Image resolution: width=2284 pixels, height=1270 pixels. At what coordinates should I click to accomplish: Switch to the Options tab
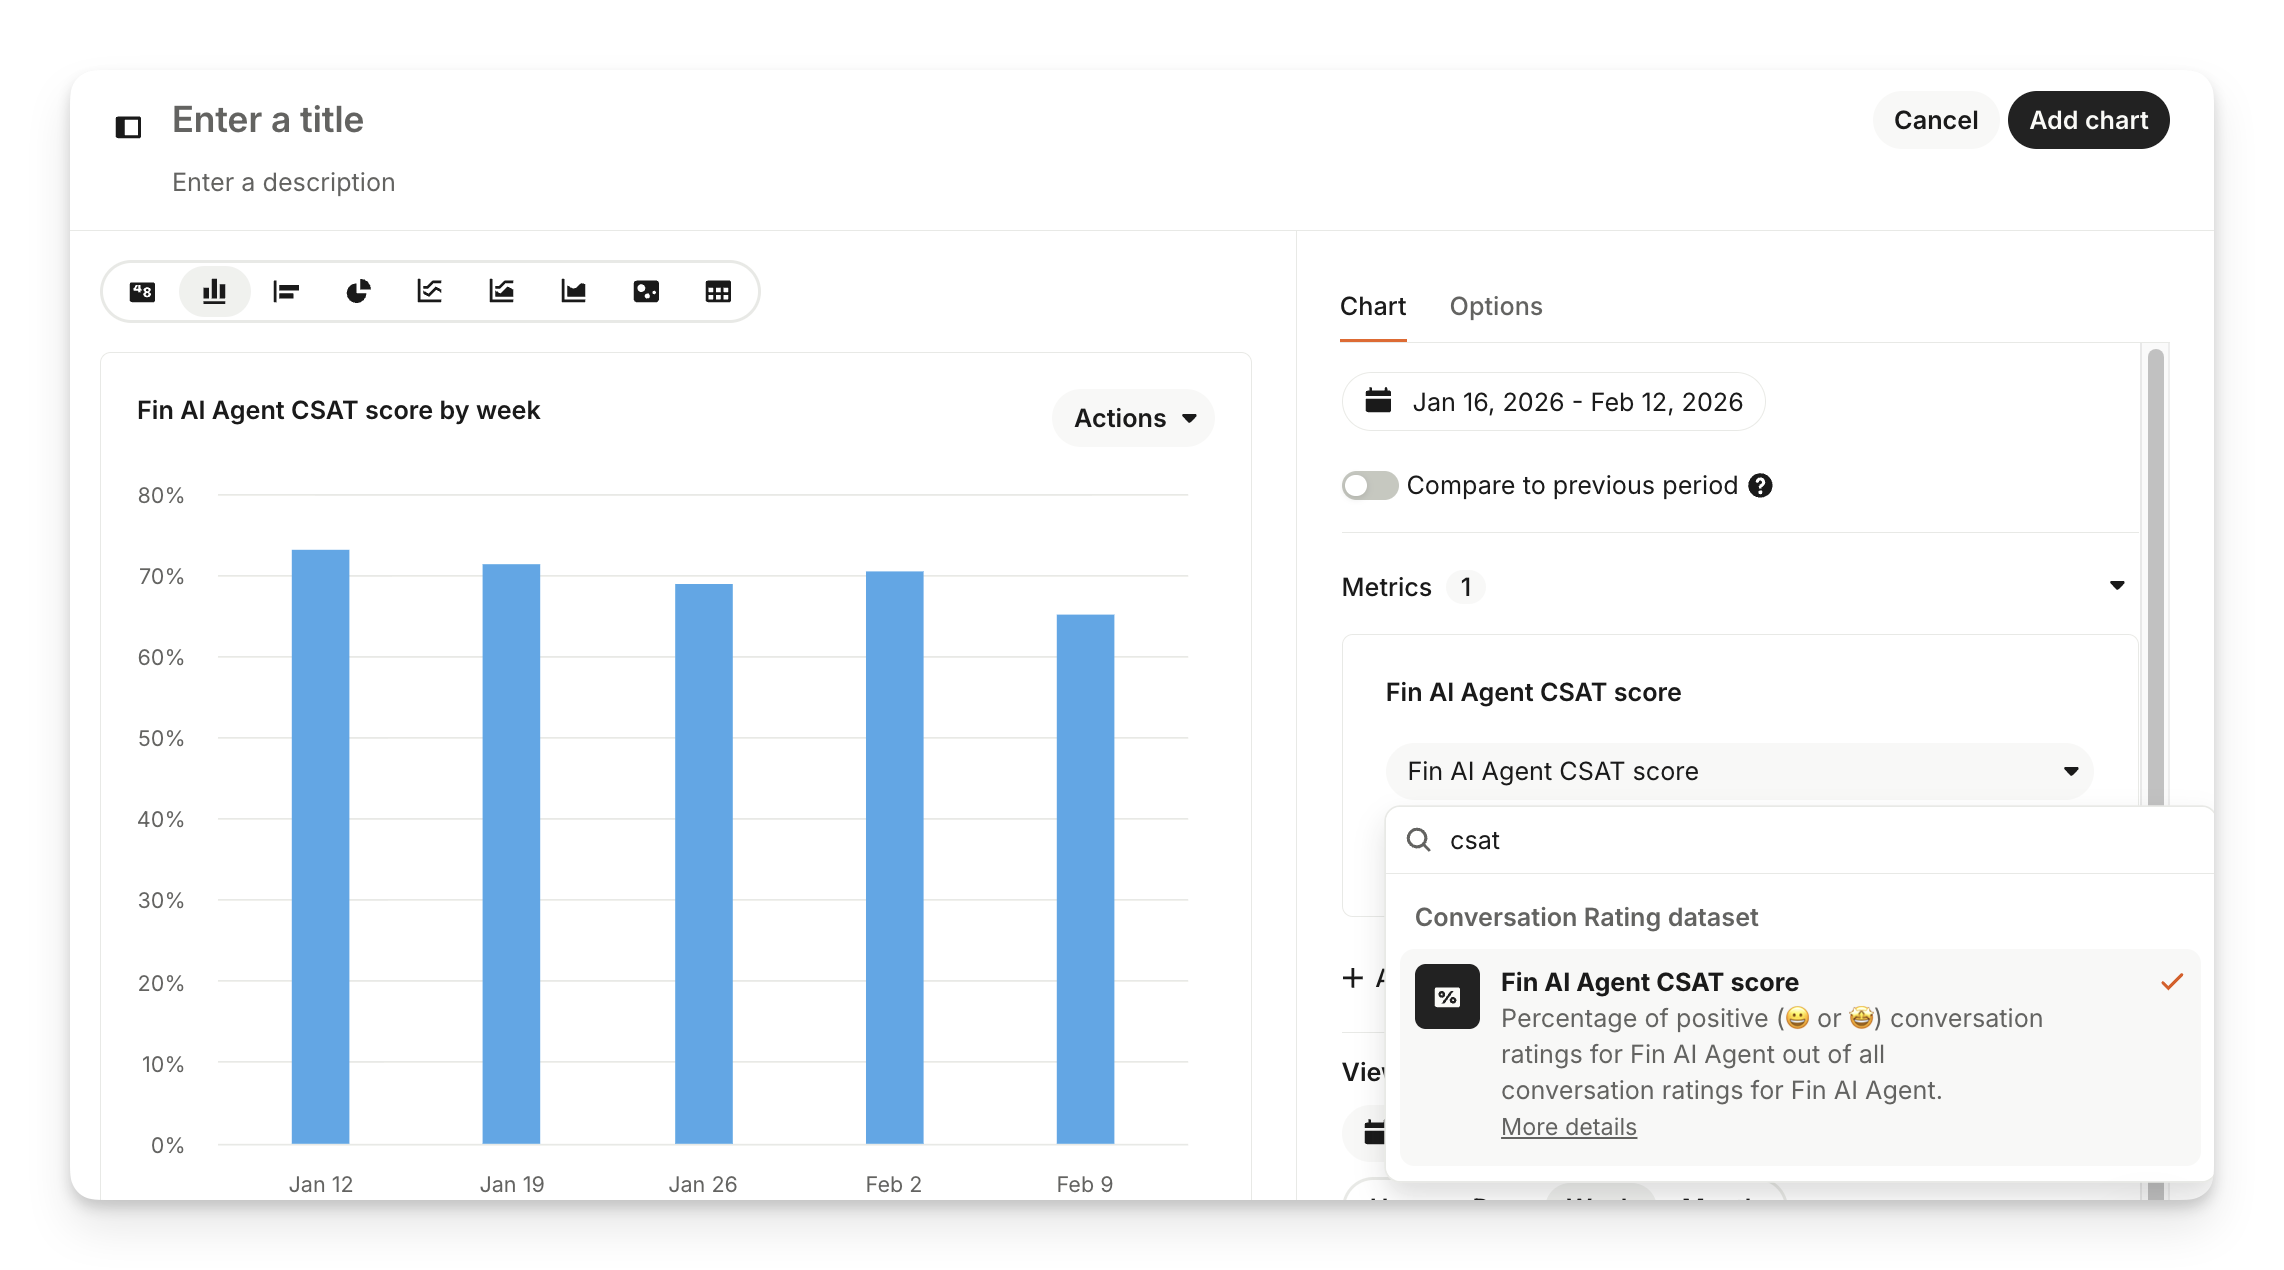[1495, 306]
